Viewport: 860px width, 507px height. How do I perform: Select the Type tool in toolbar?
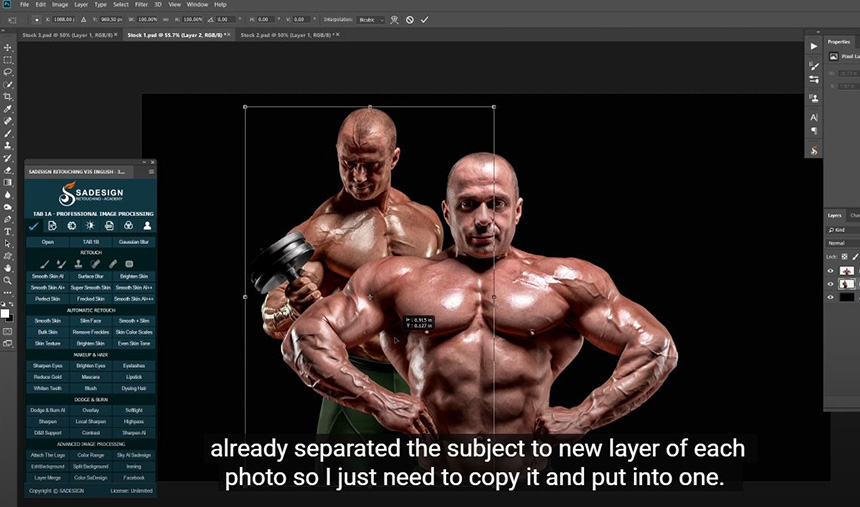[8, 231]
